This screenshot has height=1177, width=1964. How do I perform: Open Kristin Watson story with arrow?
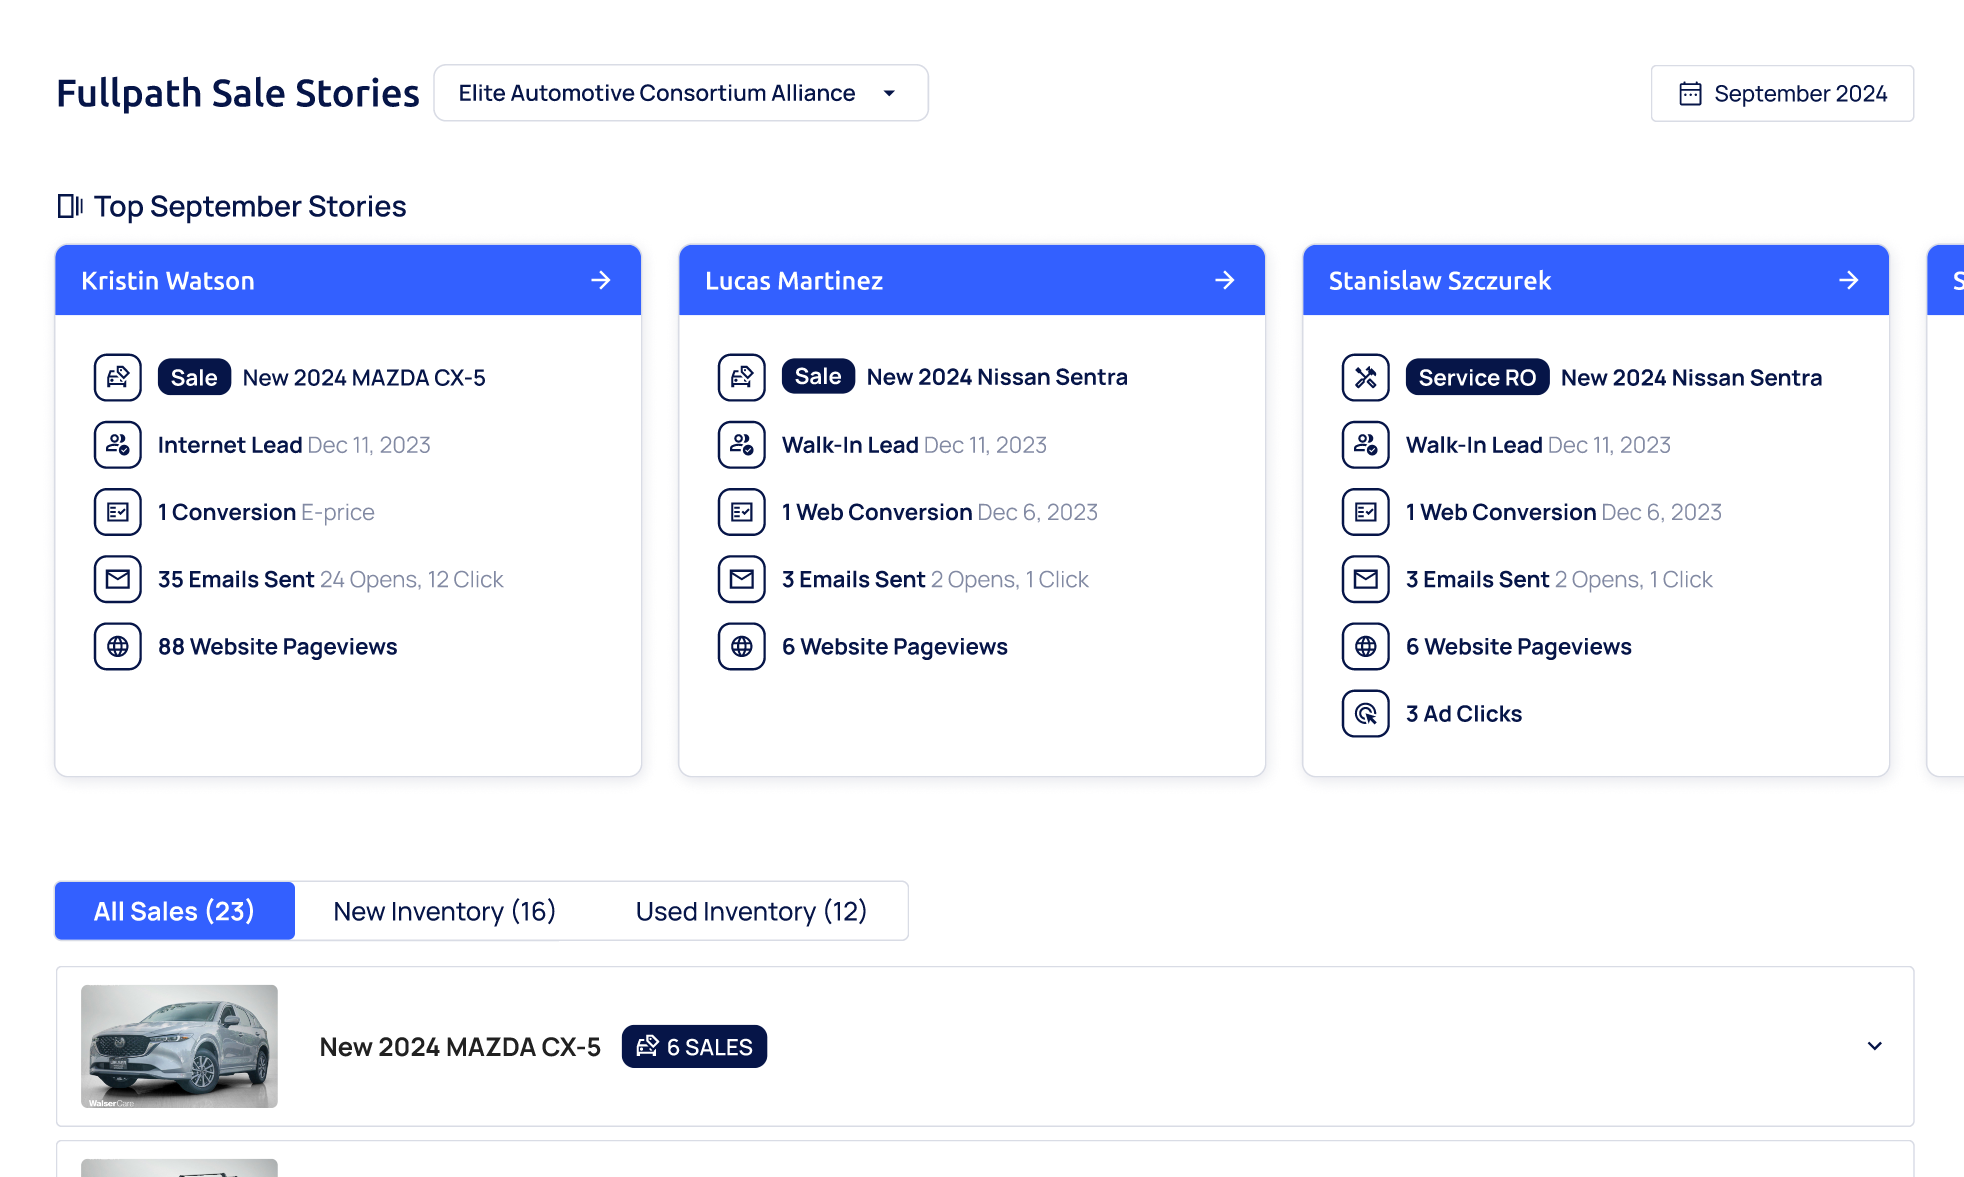click(600, 280)
